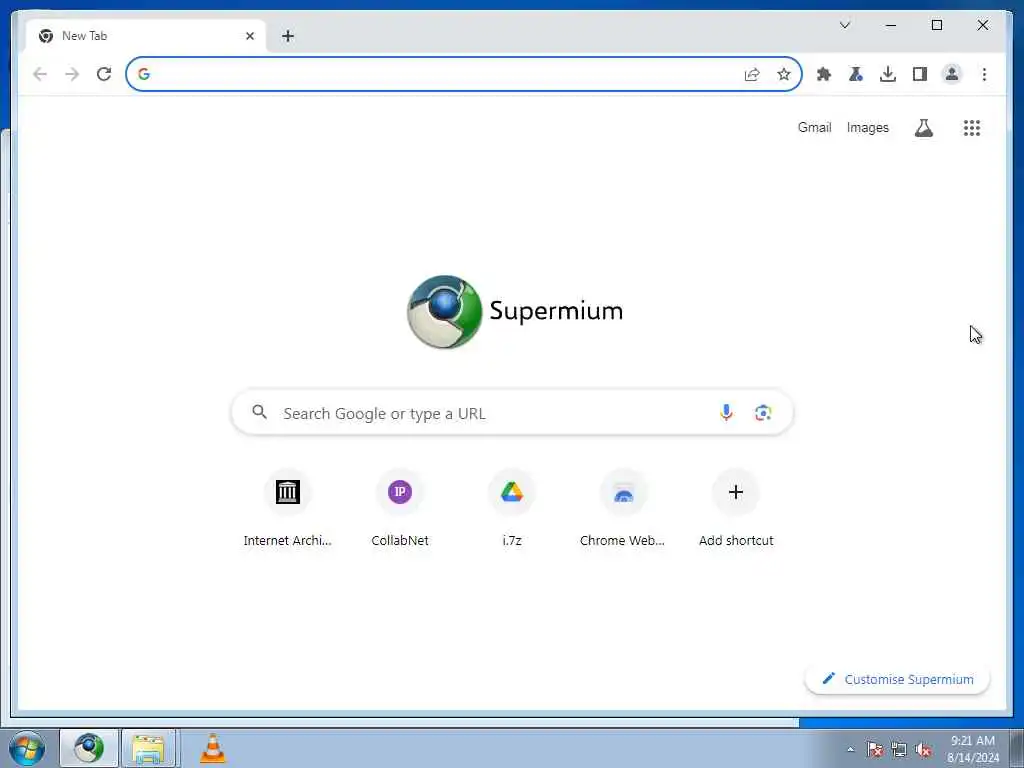Open the network tray icon
The image size is (1024, 768).
coord(899,749)
